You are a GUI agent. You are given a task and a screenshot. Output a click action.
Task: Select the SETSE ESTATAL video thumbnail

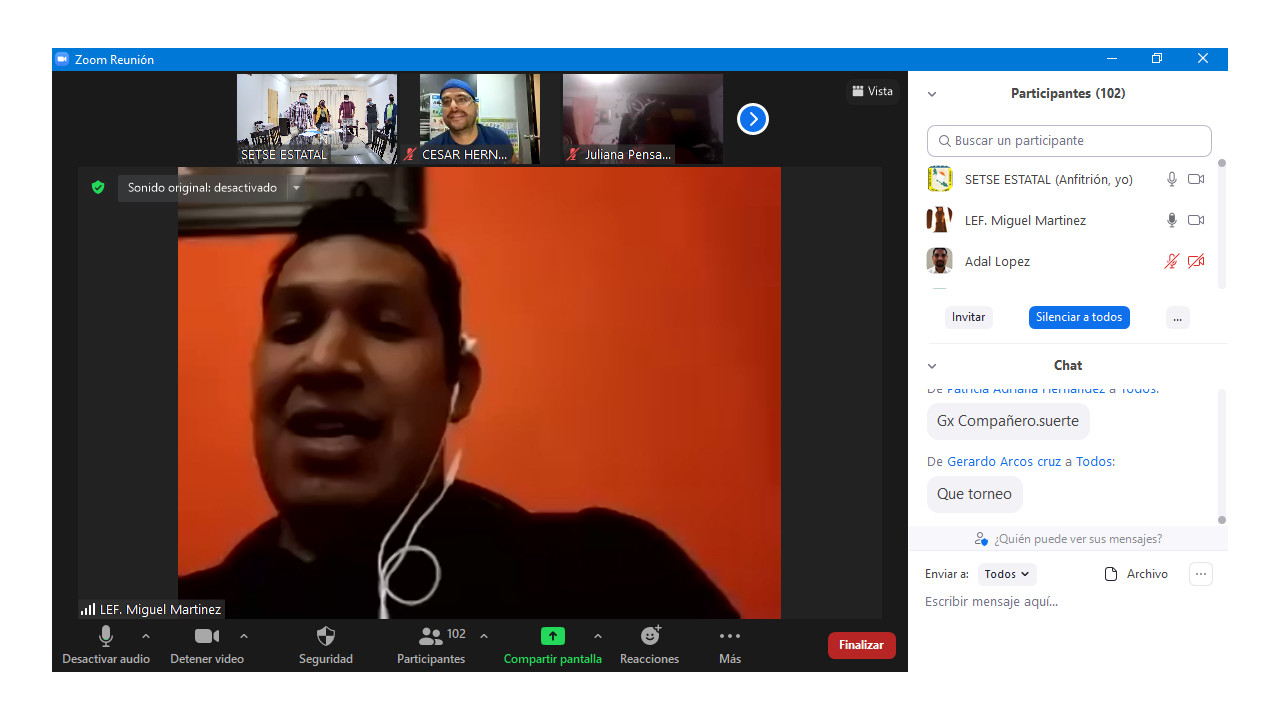point(317,119)
